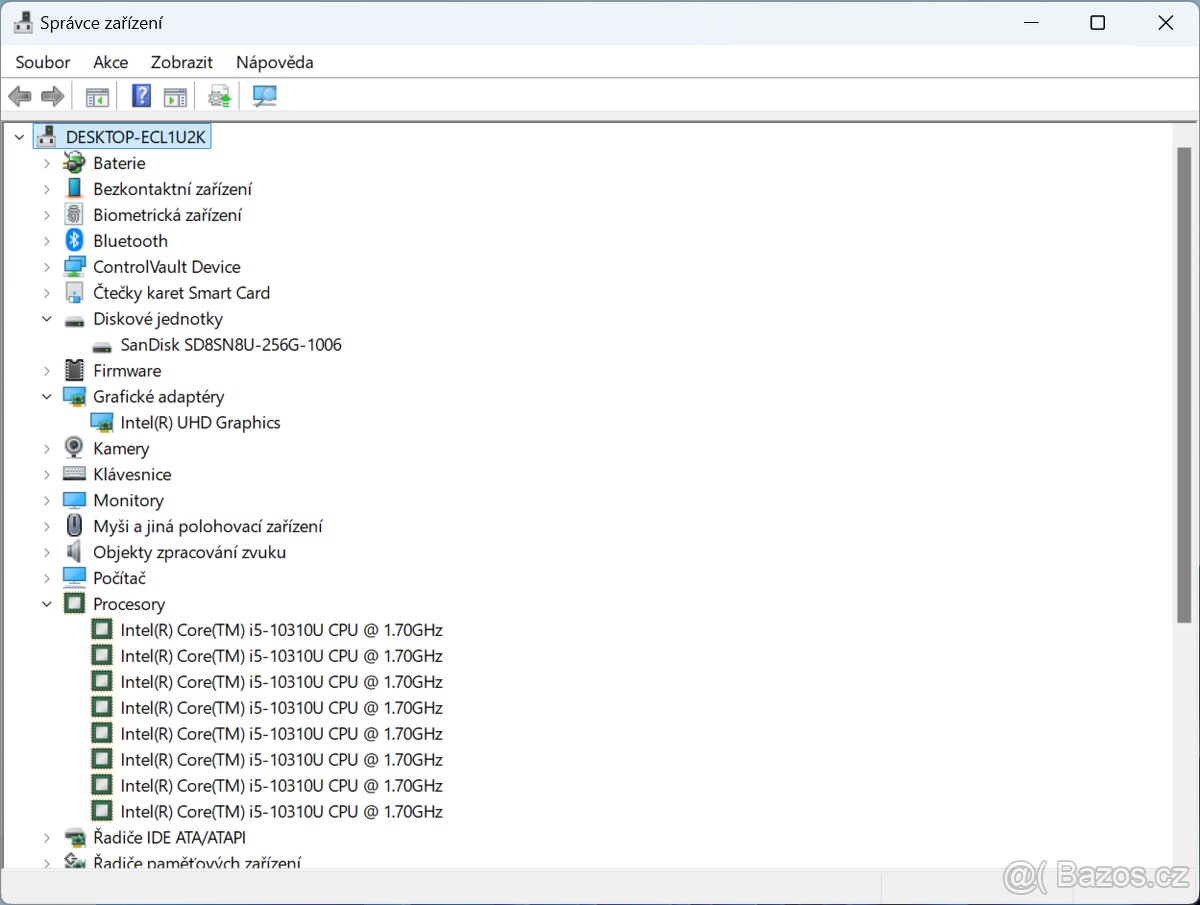Select the Baterie category
The height and width of the screenshot is (905, 1200).
119,162
